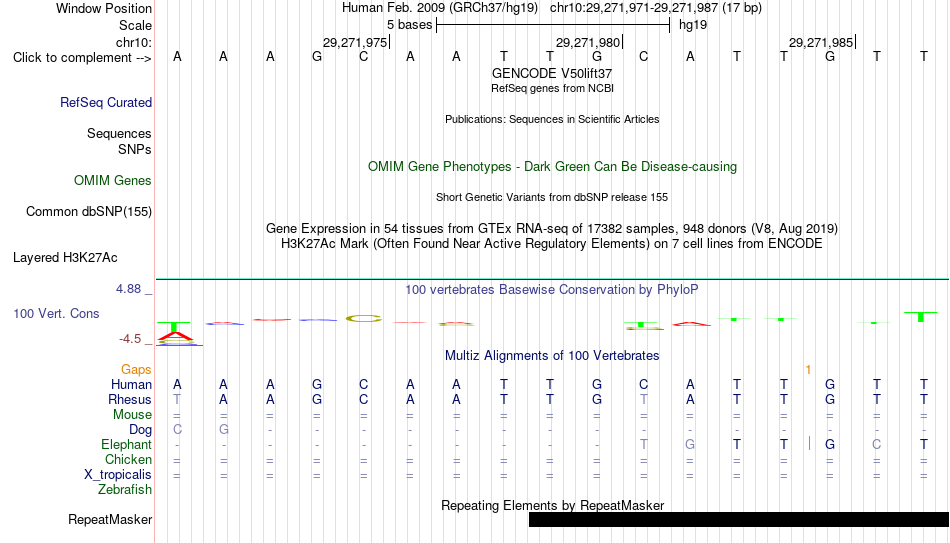Click the Rhesus species label
Screen dimensions: 950x543
point(129,400)
